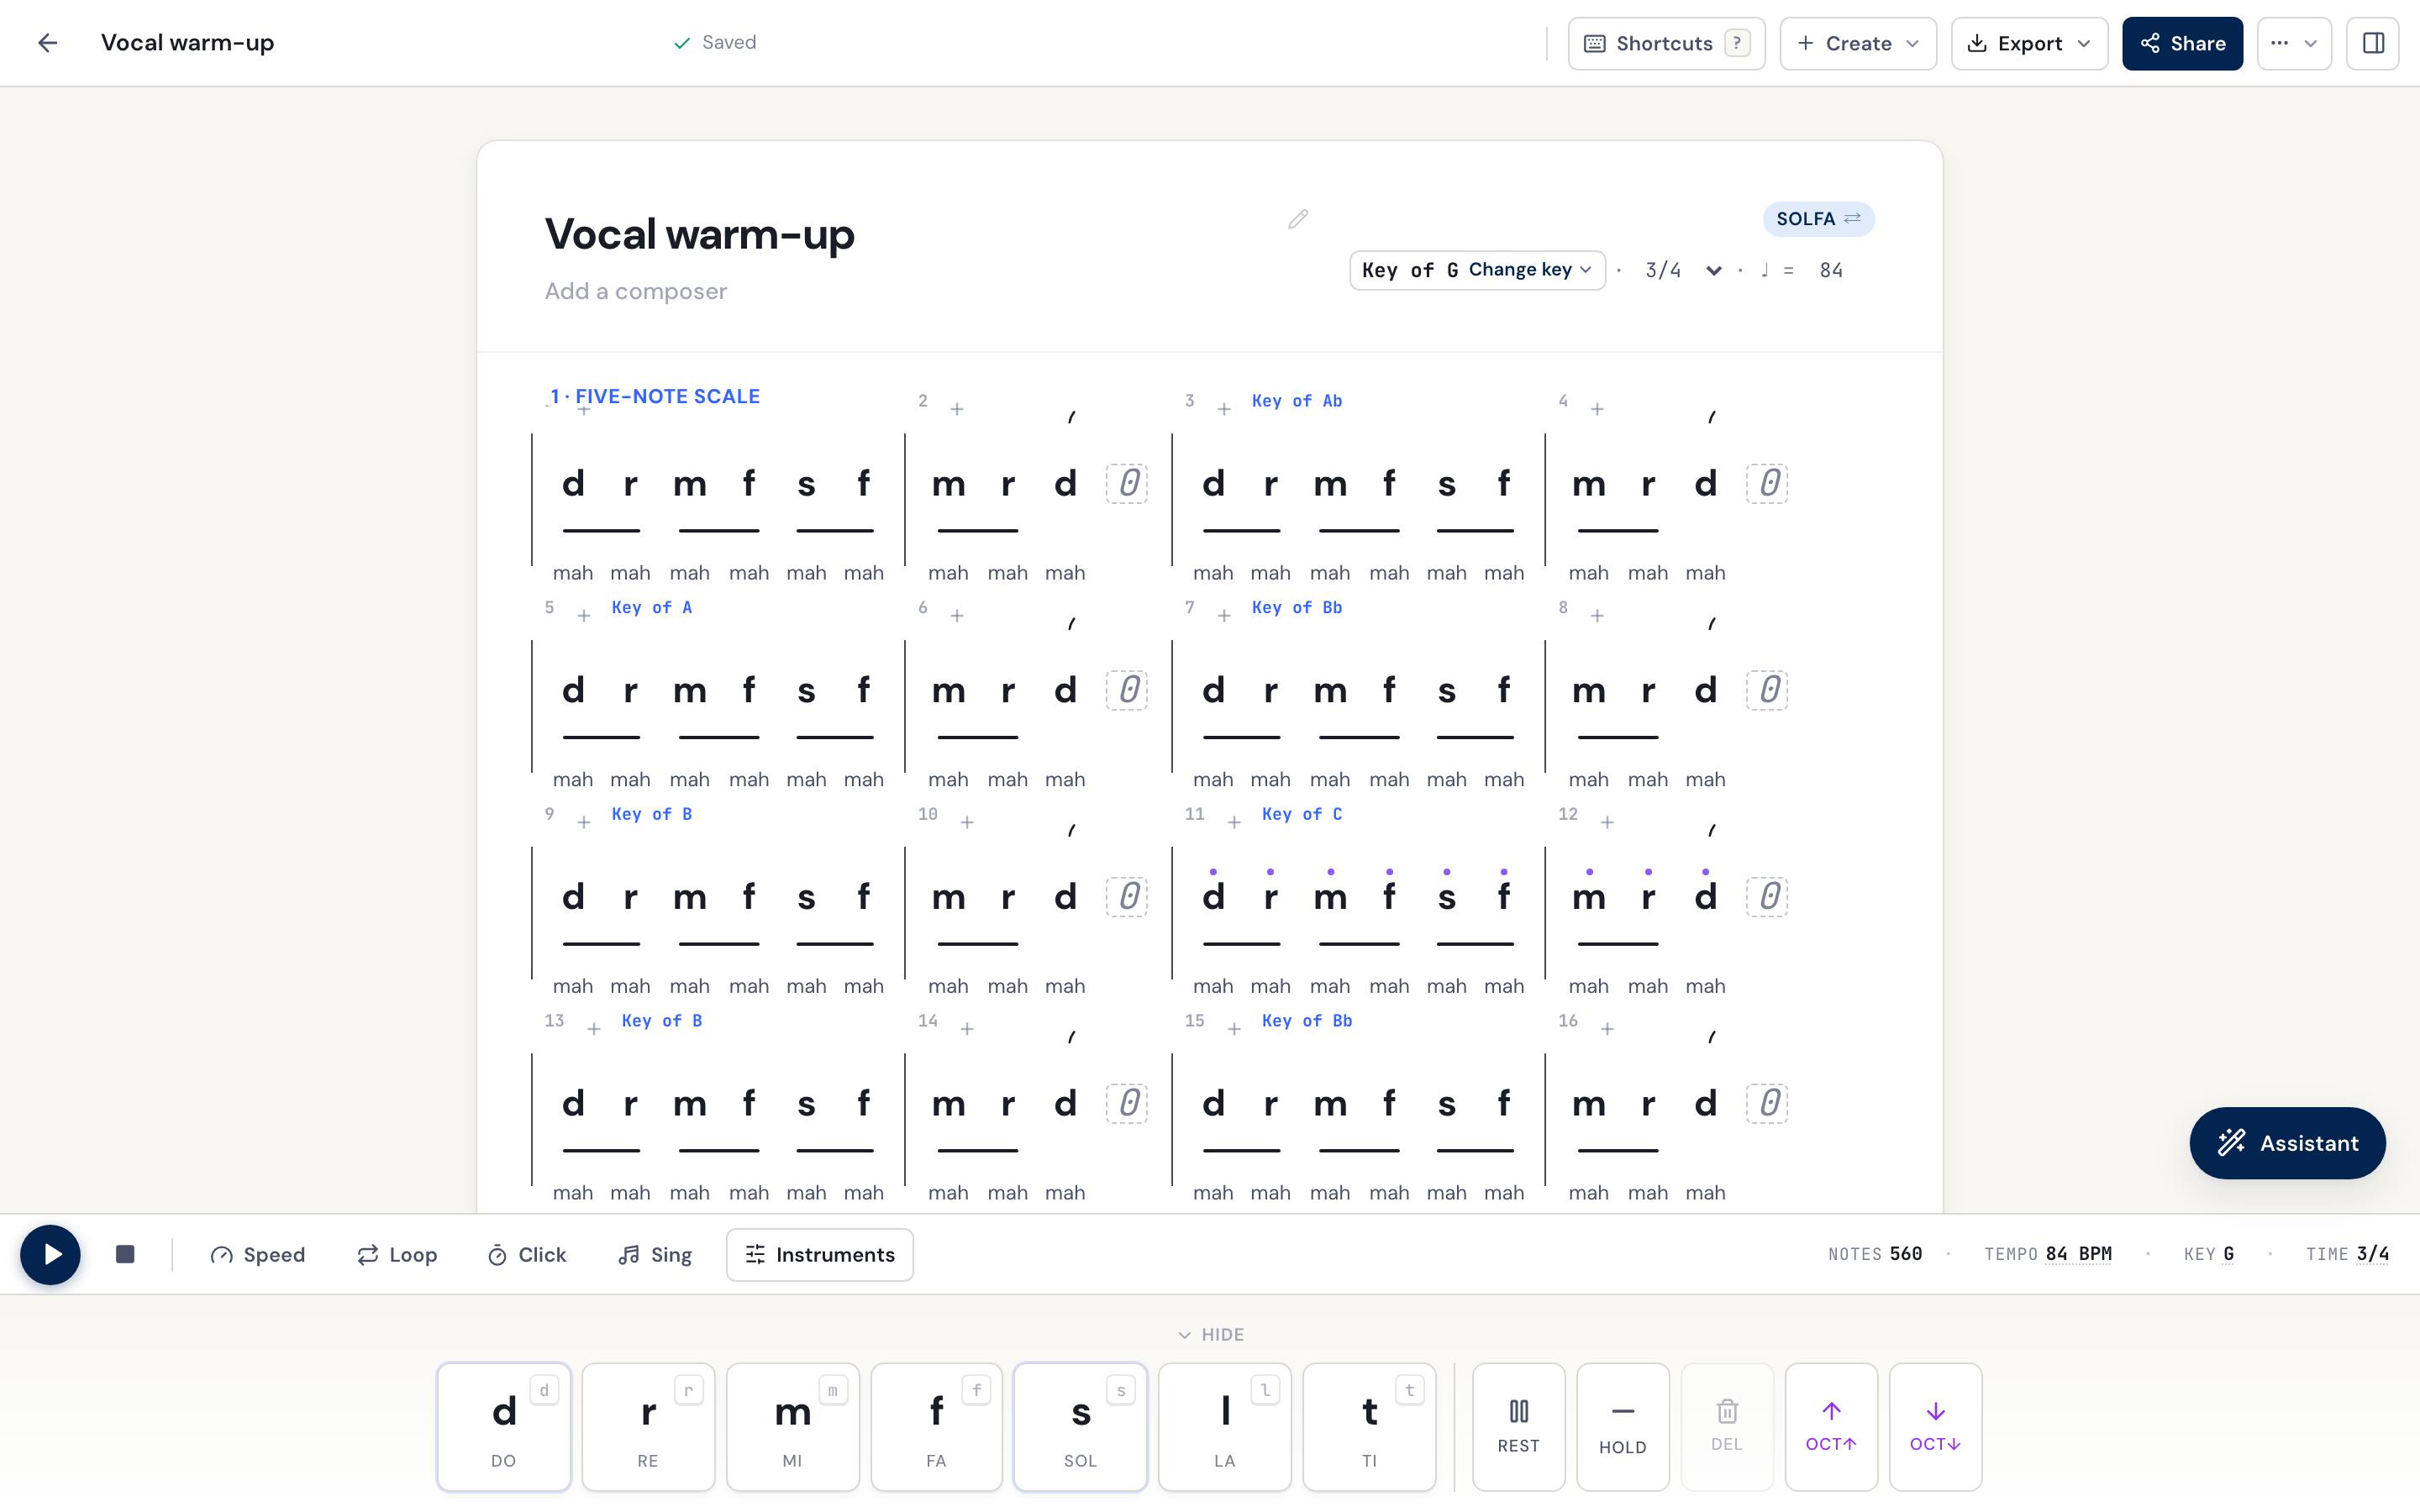Toggle SOLFA notation mode
The width and height of the screenshot is (2420, 1512).
[1818, 219]
